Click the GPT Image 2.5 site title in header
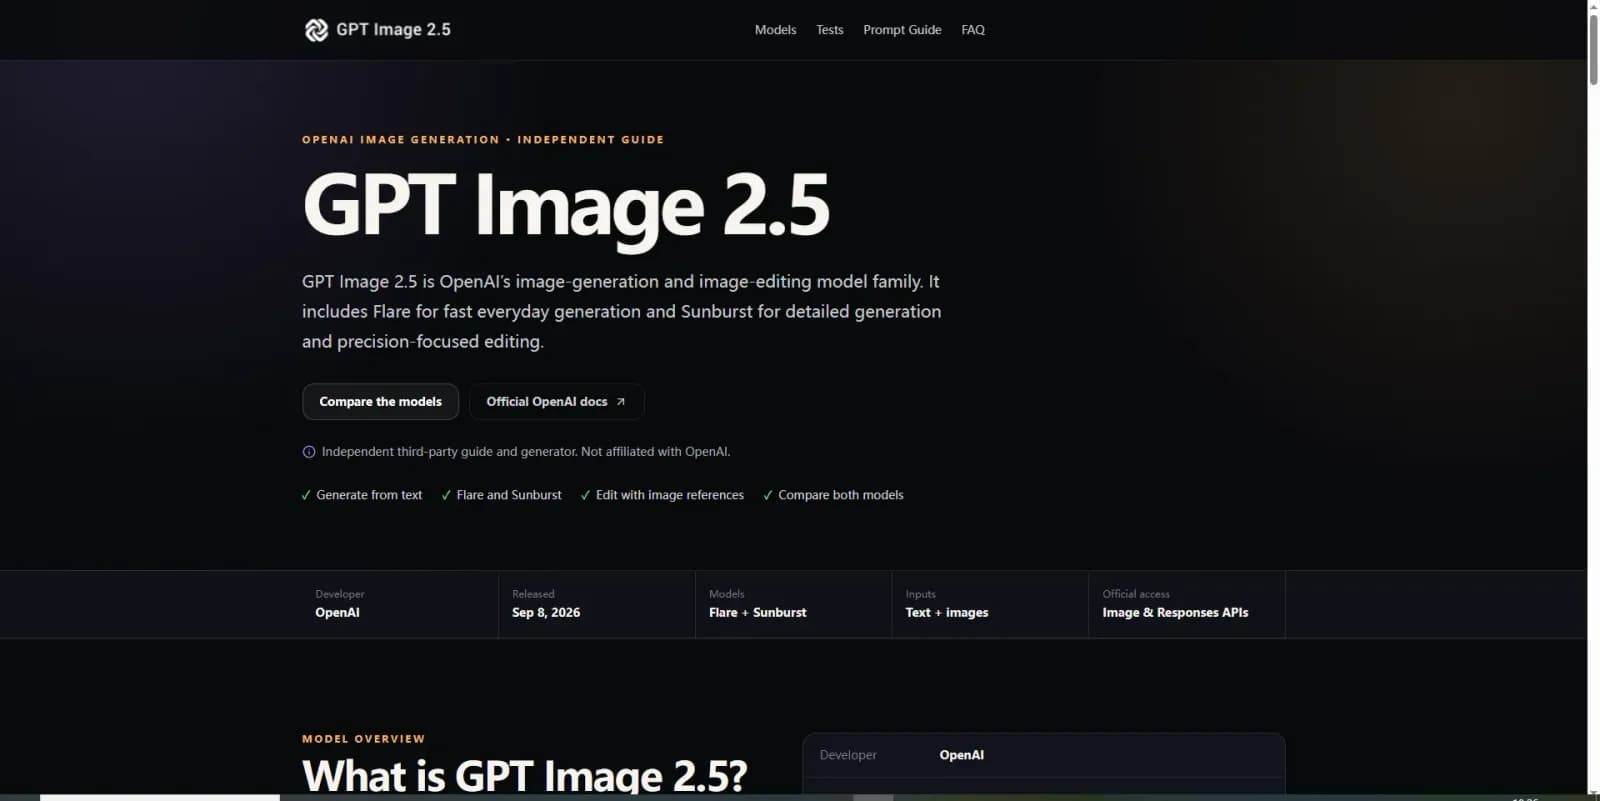Screen dimensions: 1600x801 (393, 30)
